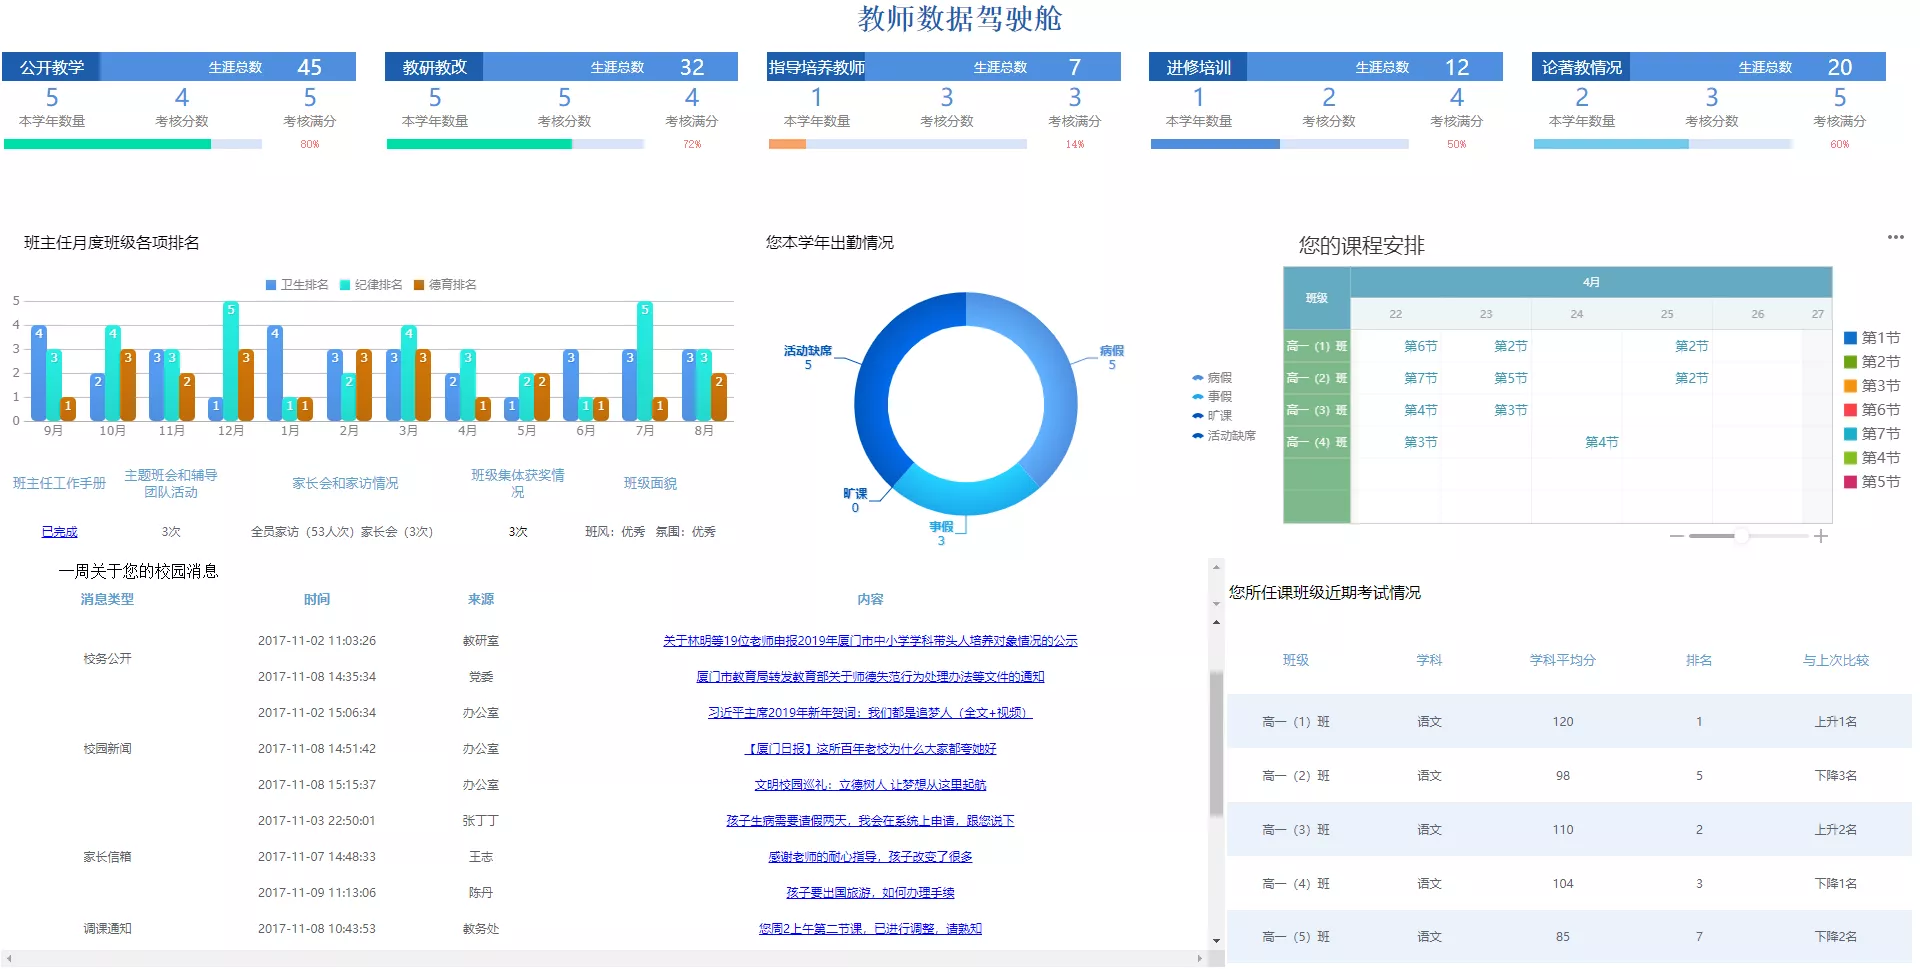The image size is (1920, 969).
Task: Open the three-dot menu above the course schedule
Action: (x=1895, y=237)
